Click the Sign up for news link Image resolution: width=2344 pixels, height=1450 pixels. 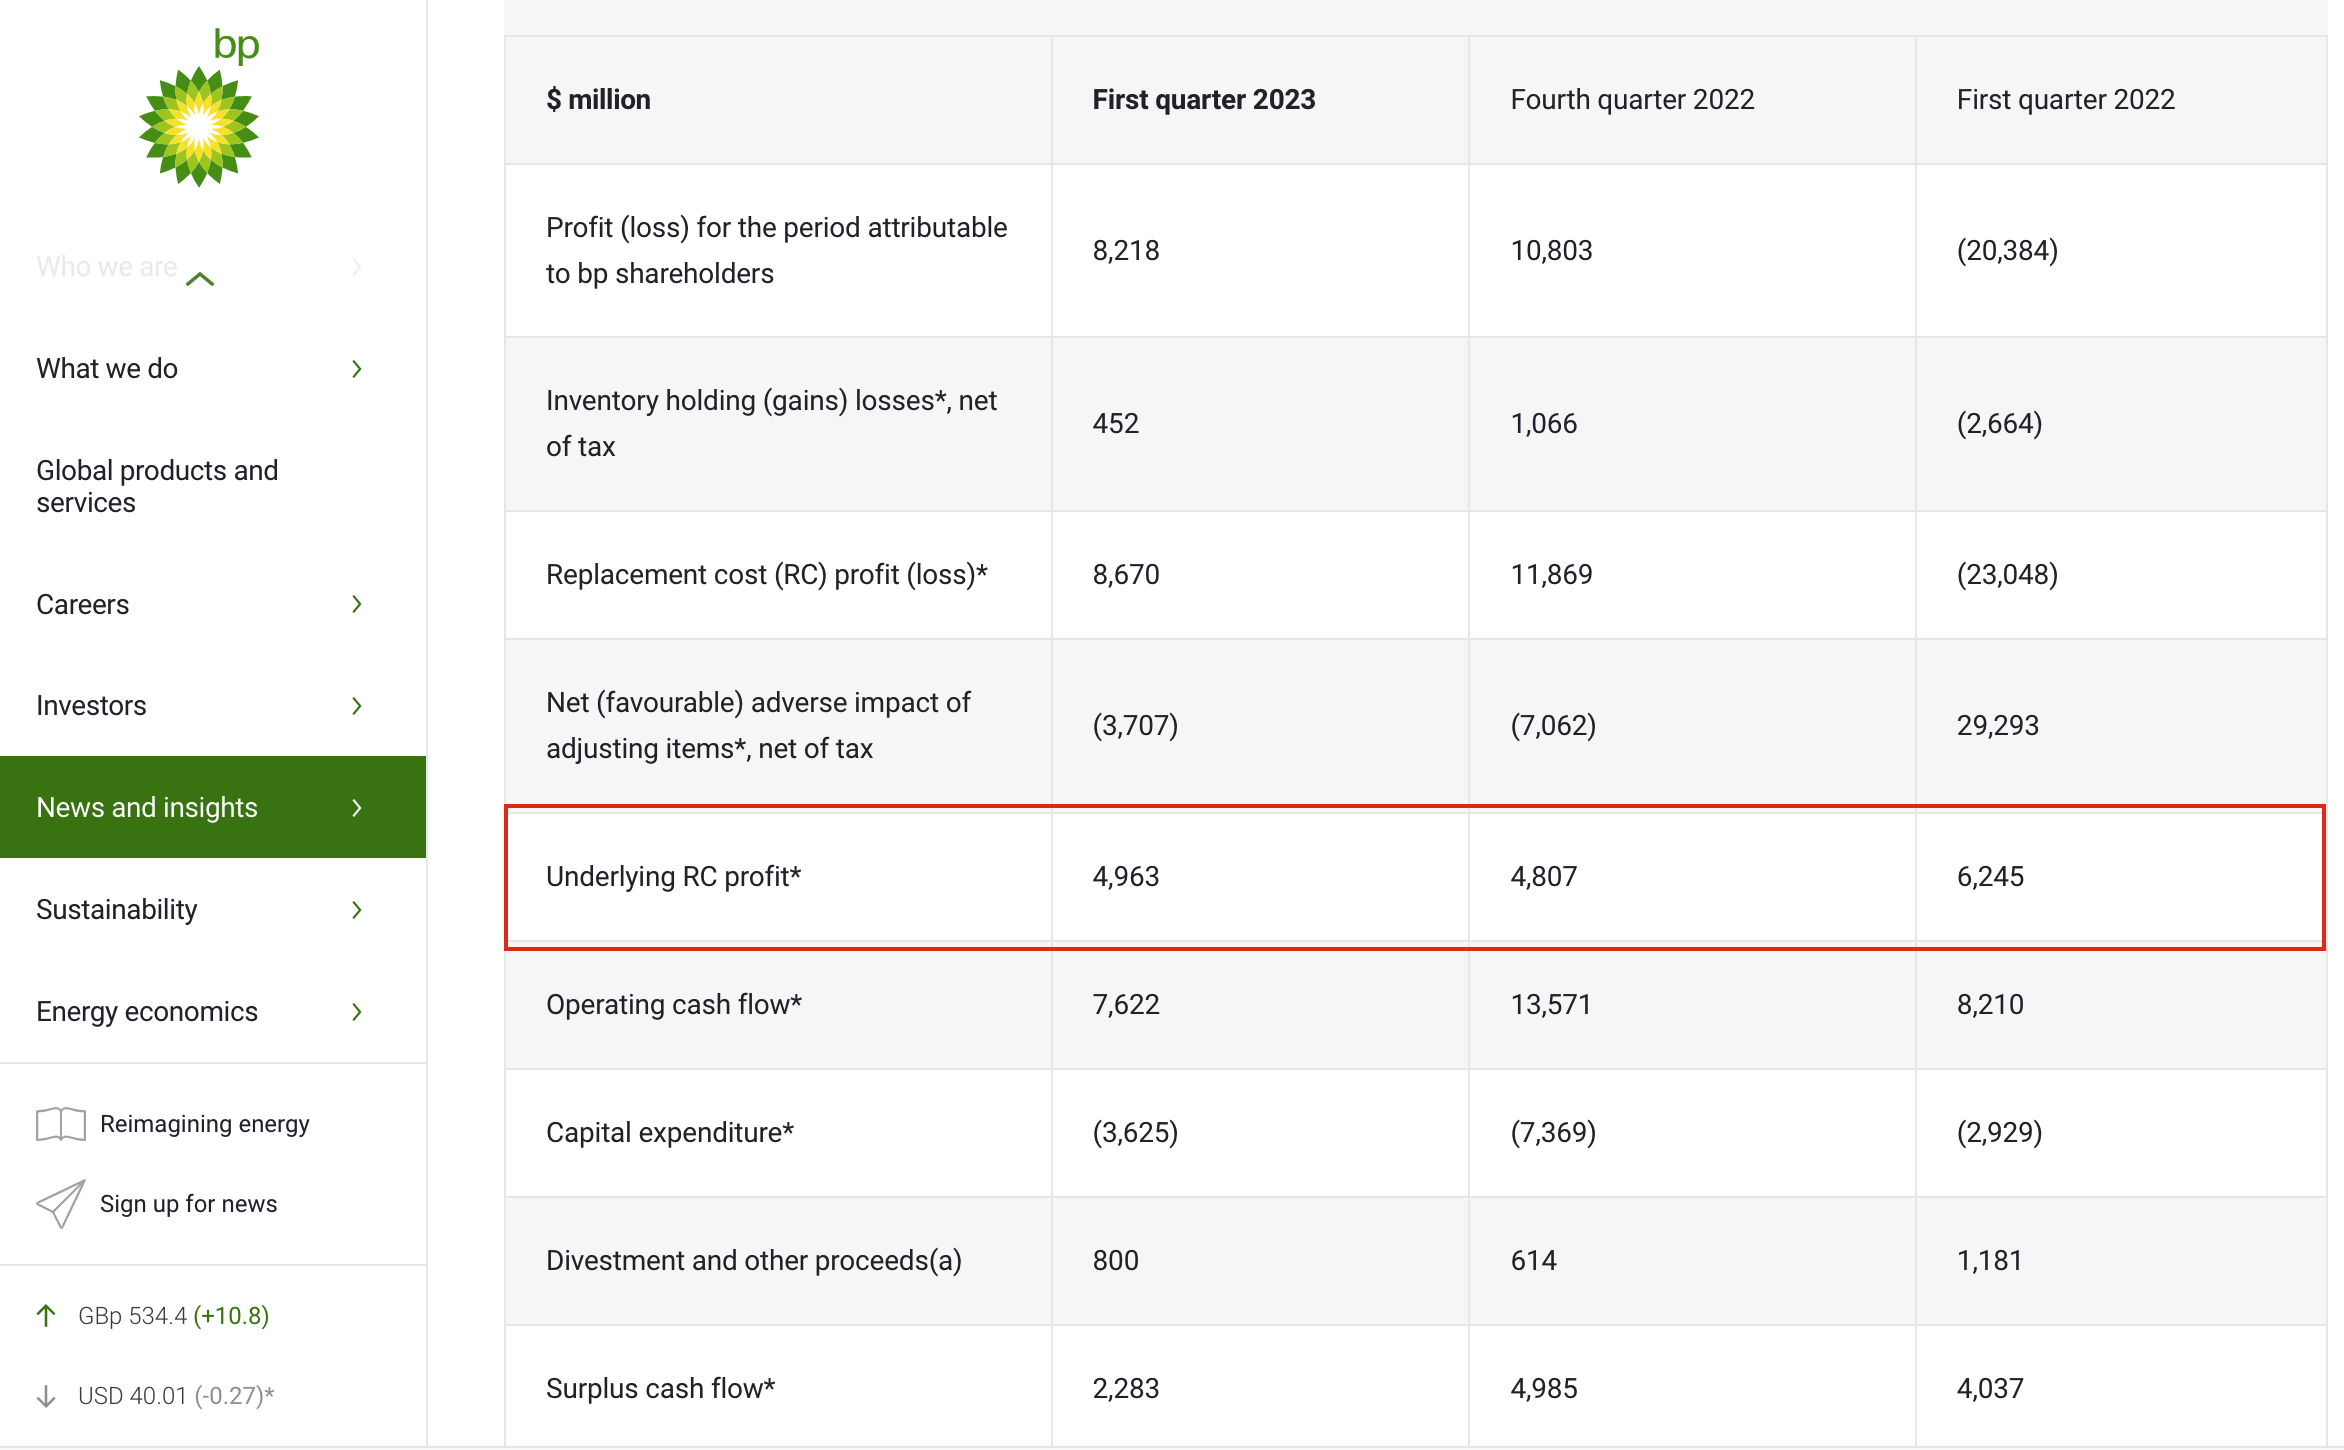[x=188, y=1204]
